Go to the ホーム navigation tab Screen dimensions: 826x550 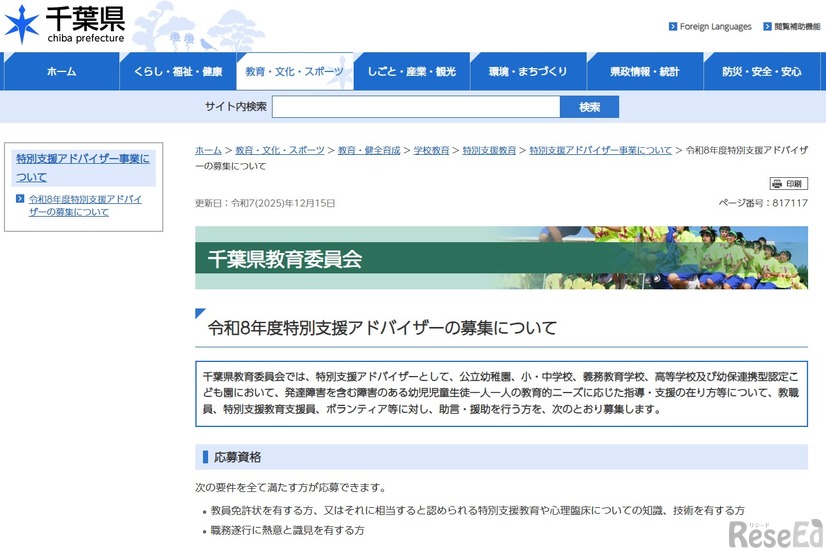(x=61, y=71)
